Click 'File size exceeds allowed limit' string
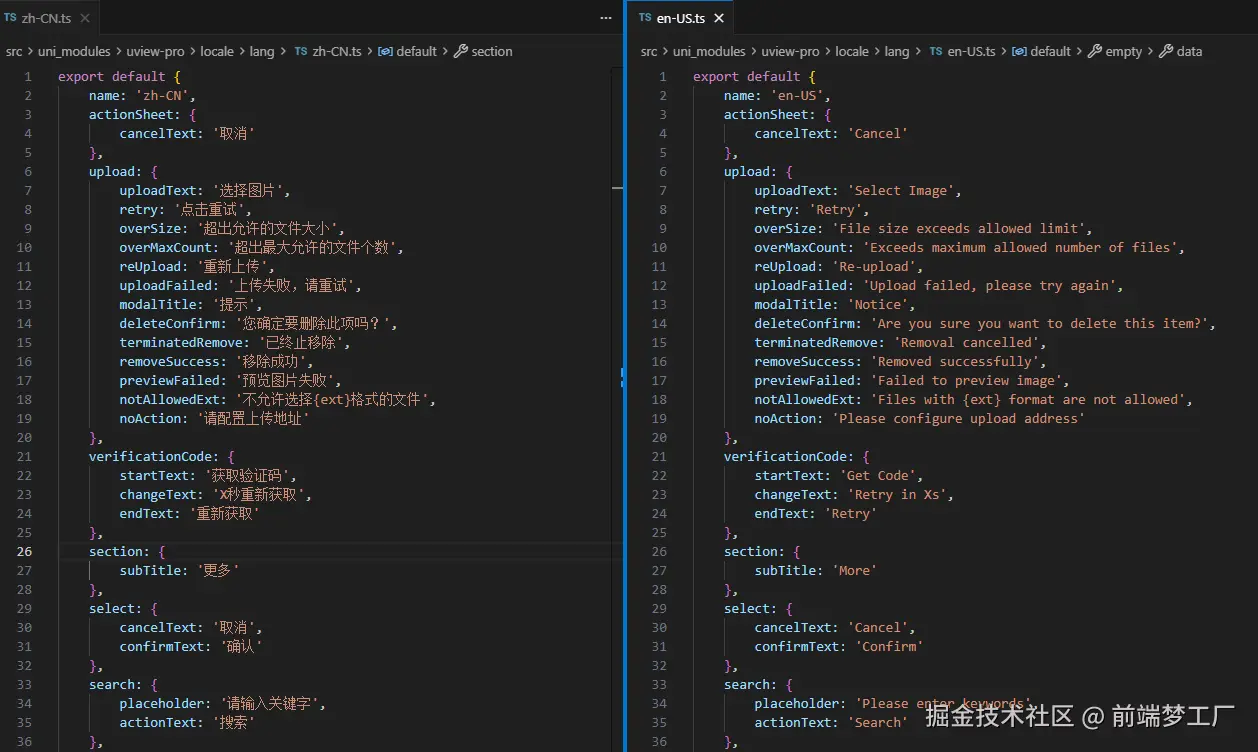 (x=961, y=228)
